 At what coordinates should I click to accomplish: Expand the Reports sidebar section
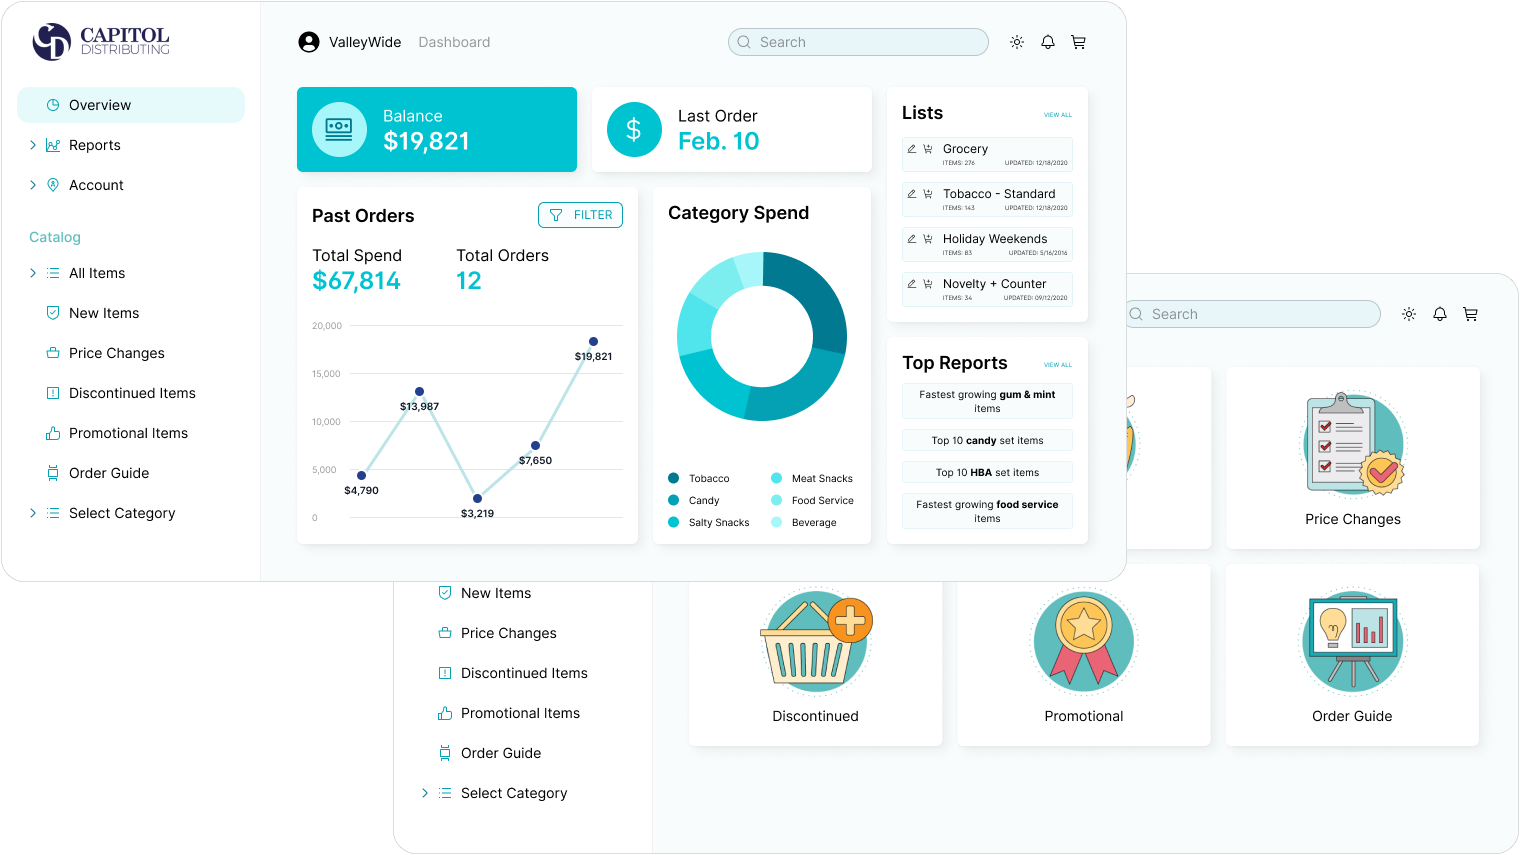[x=33, y=145]
